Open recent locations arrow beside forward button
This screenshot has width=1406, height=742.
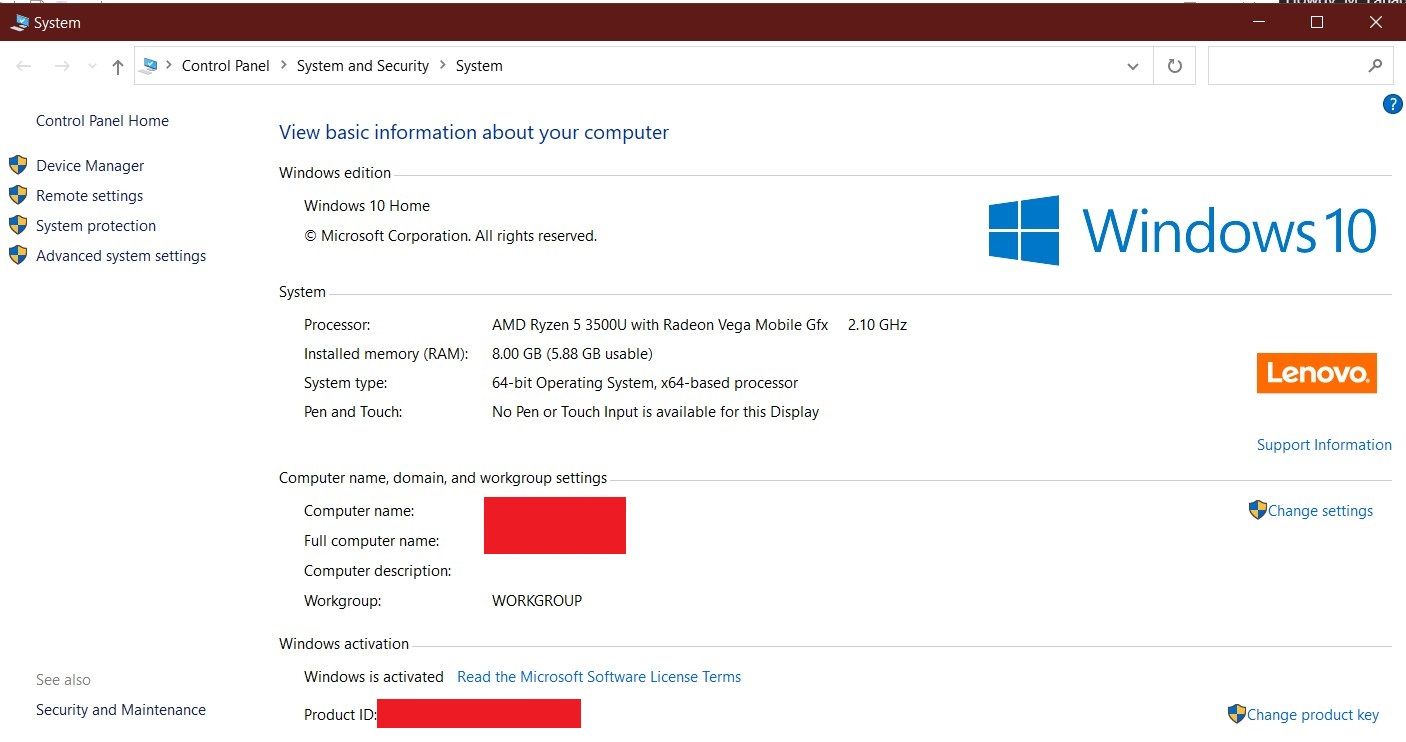[x=91, y=65]
